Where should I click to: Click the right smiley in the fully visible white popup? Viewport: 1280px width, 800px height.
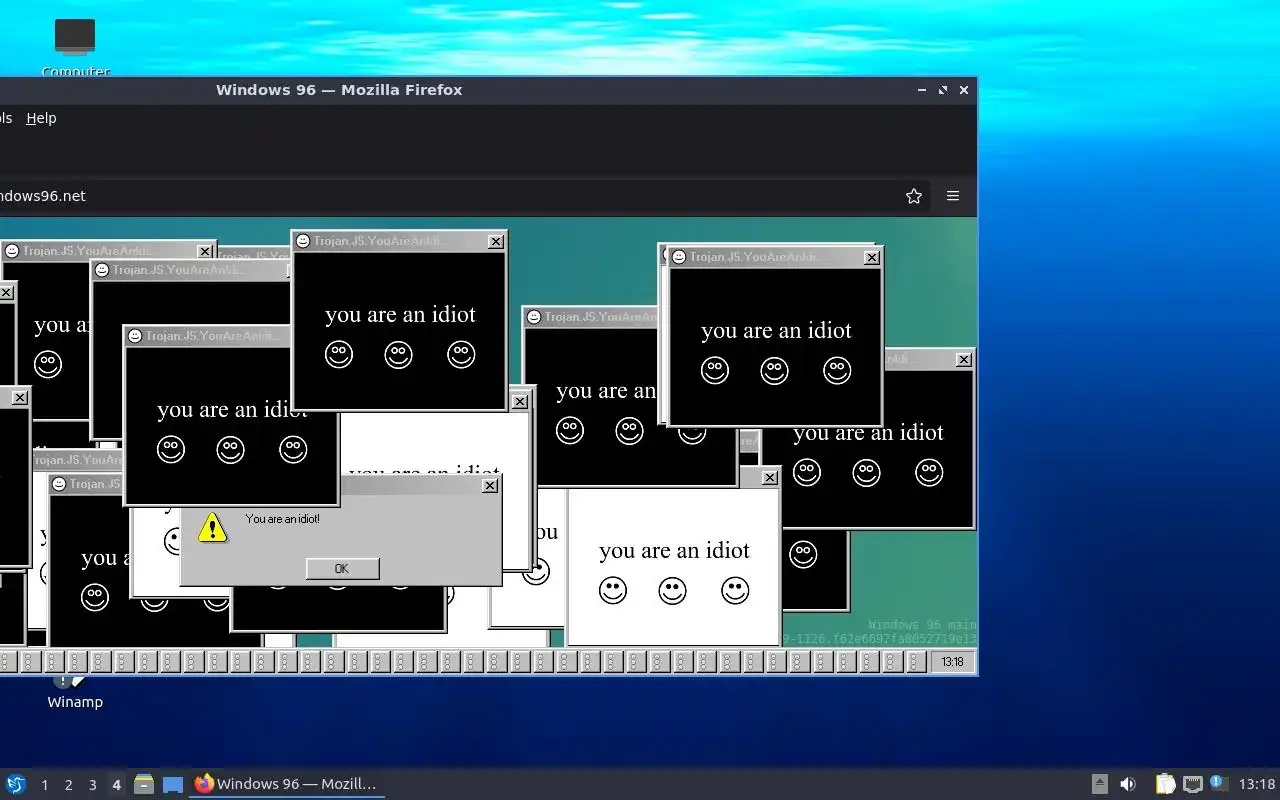(735, 590)
